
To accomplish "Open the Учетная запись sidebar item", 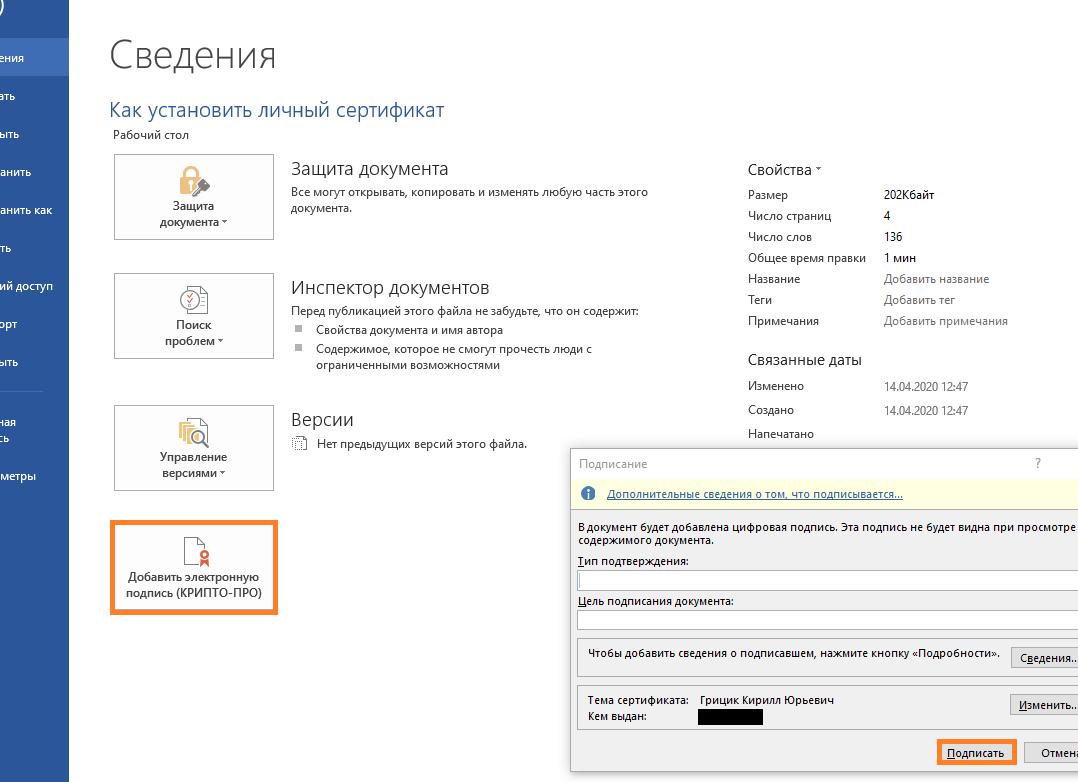I will tap(34, 430).
